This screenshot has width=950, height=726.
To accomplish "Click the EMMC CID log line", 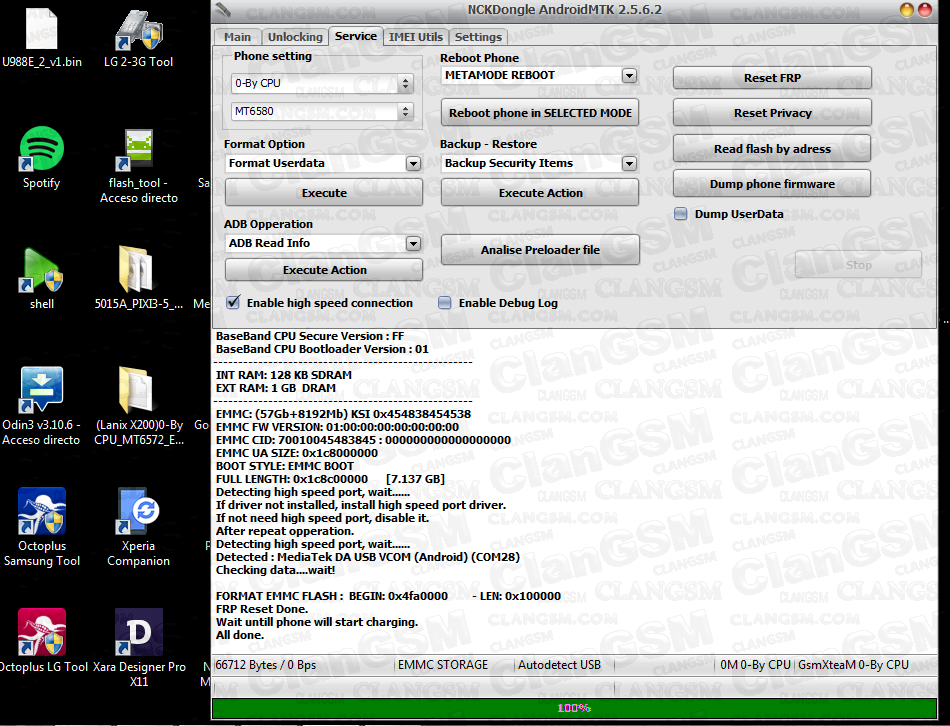I will tap(363, 440).
